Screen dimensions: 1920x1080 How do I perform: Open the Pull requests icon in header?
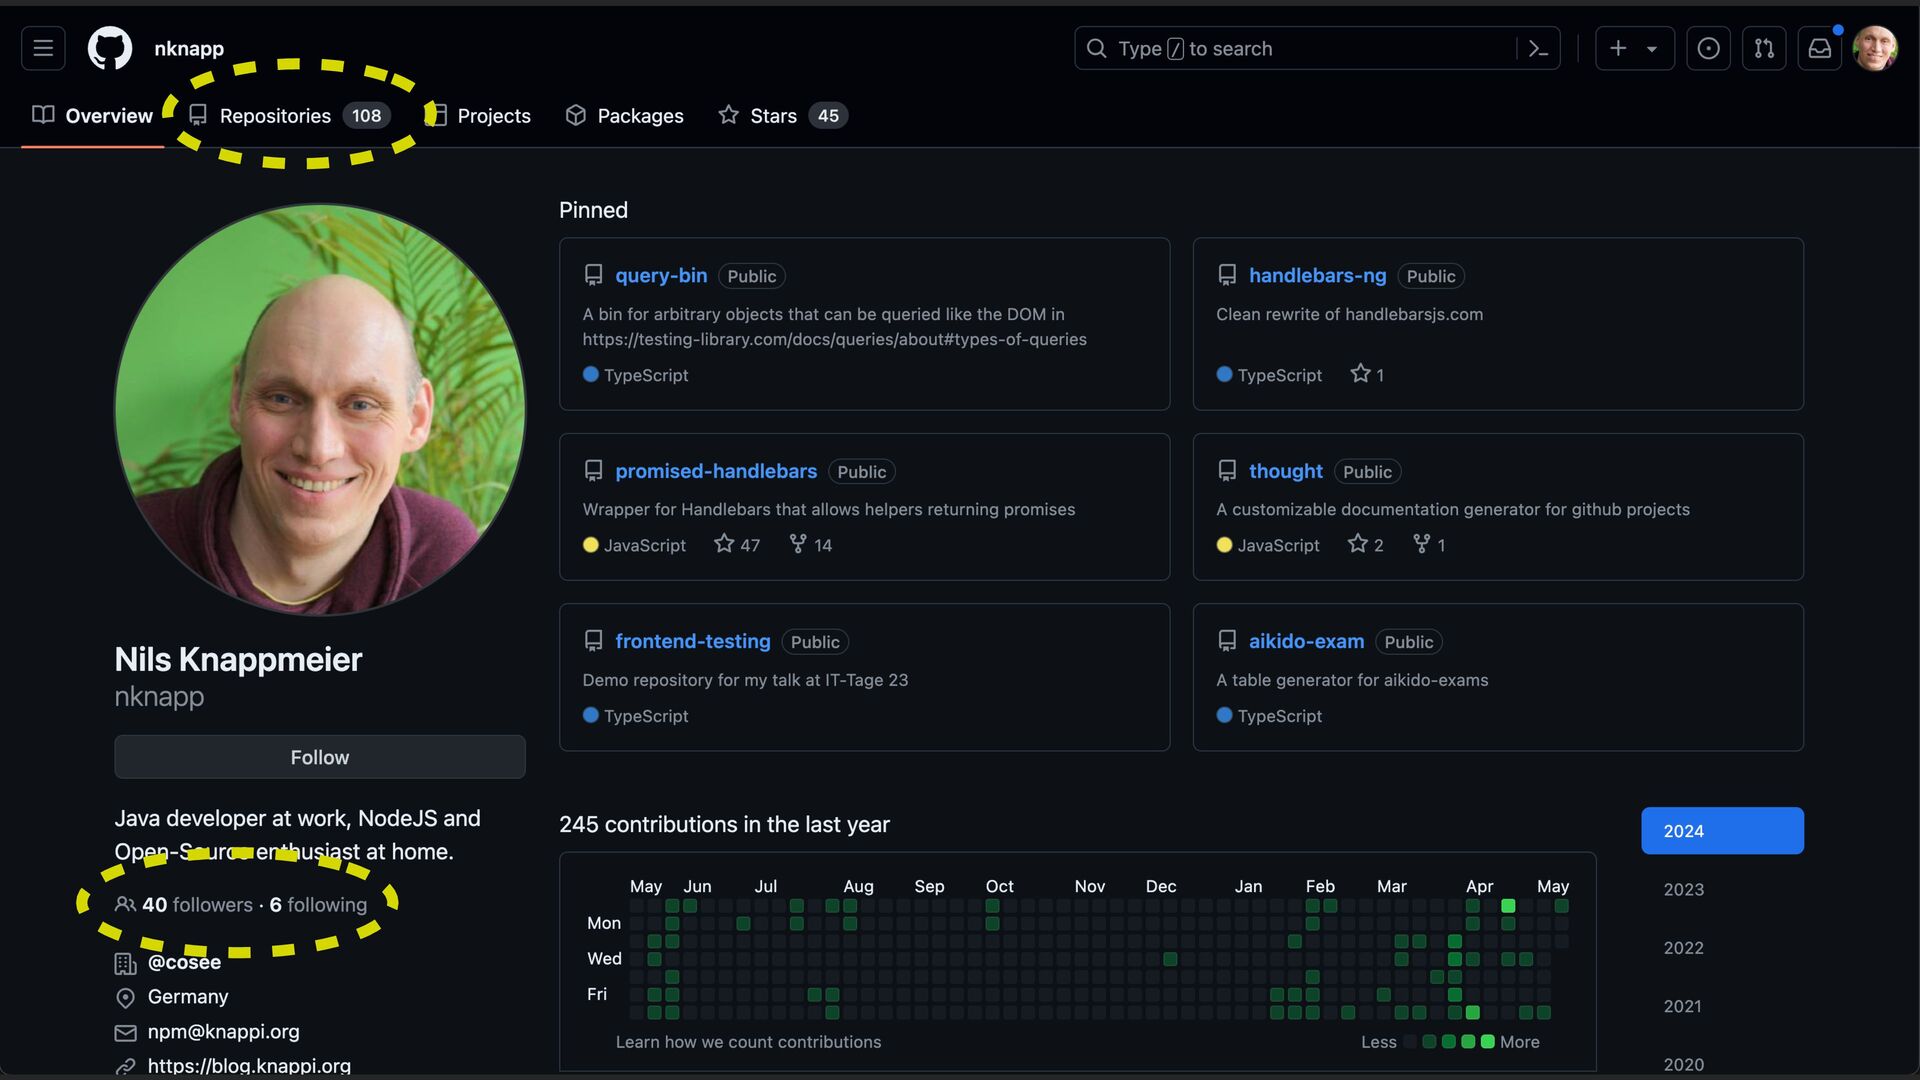[x=1764, y=48]
